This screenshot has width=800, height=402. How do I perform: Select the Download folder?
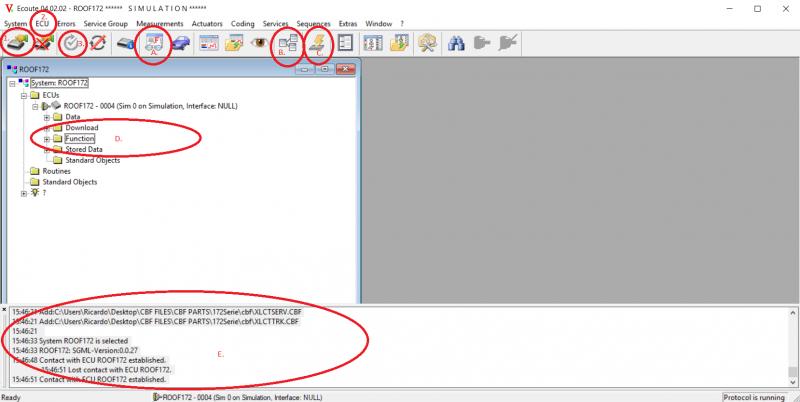click(x=82, y=128)
